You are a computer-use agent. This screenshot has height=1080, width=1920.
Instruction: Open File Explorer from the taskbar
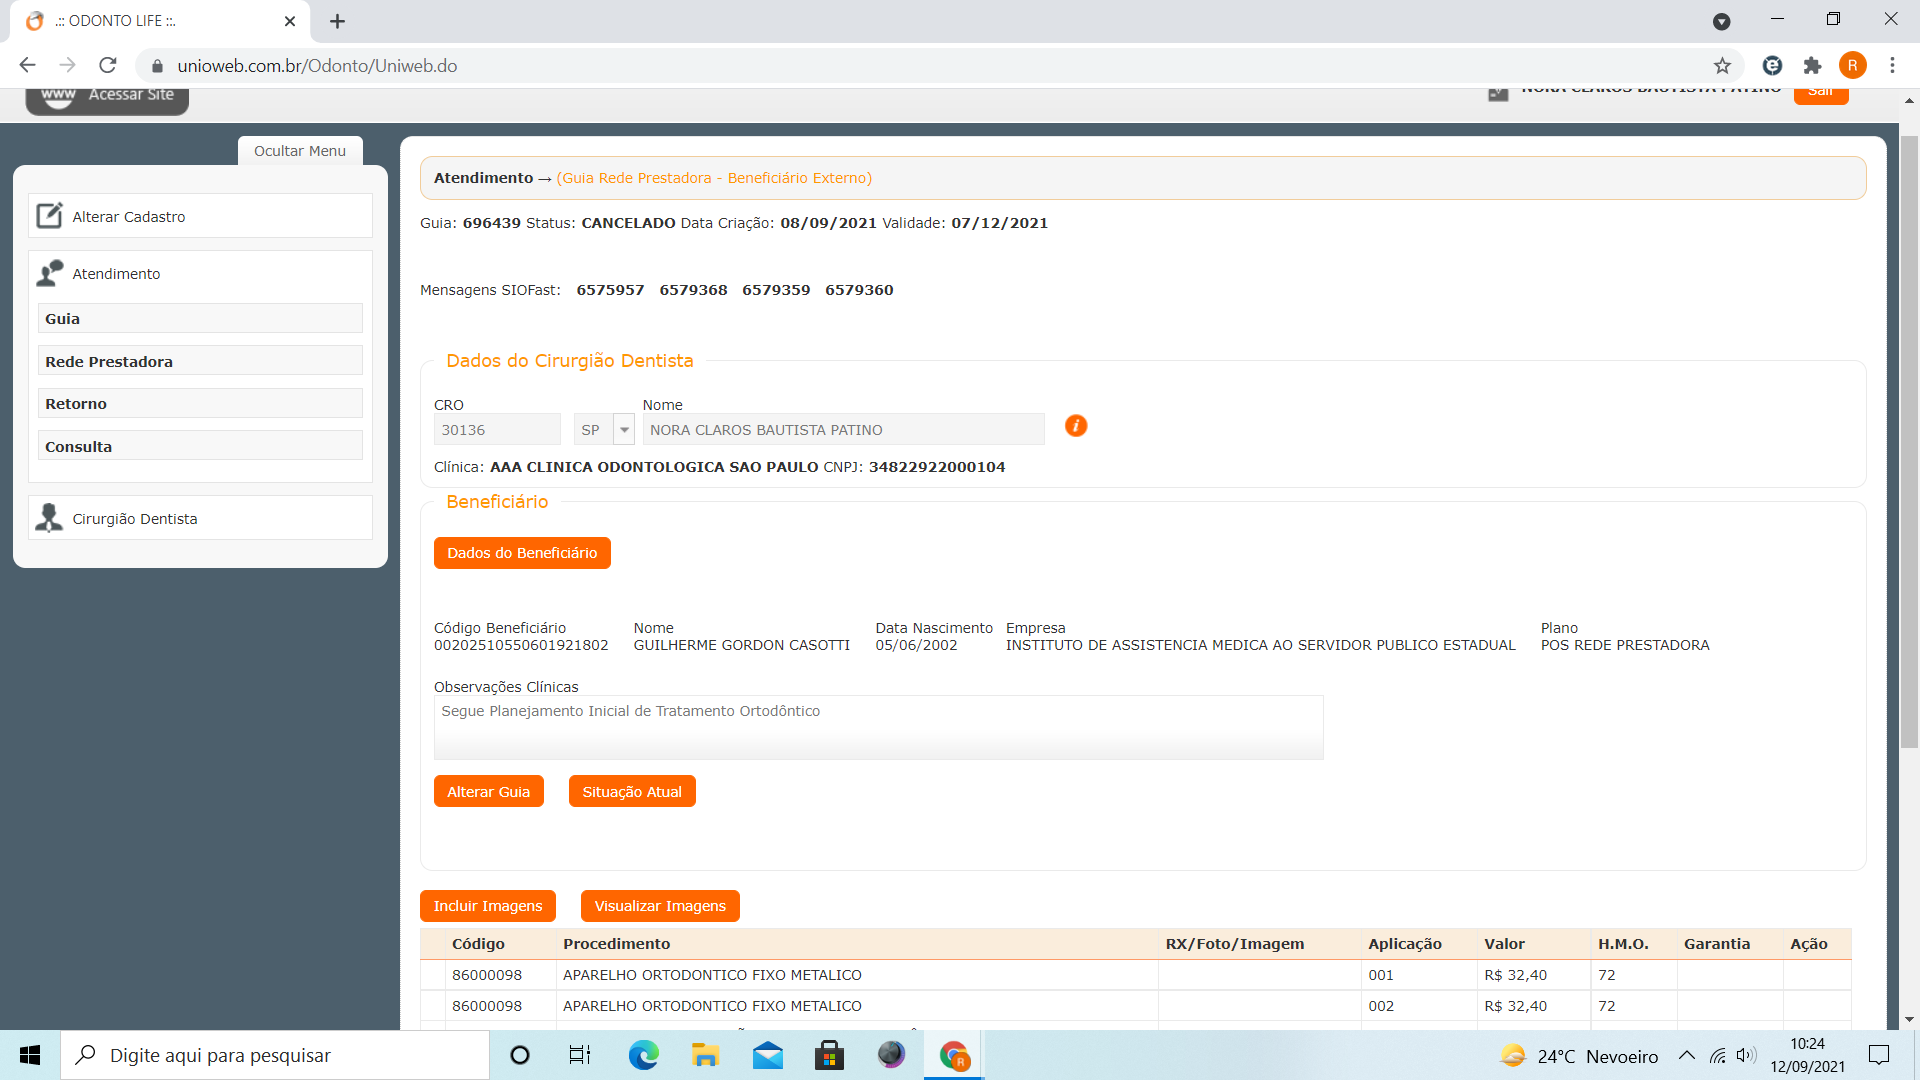tap(705, 1055)
